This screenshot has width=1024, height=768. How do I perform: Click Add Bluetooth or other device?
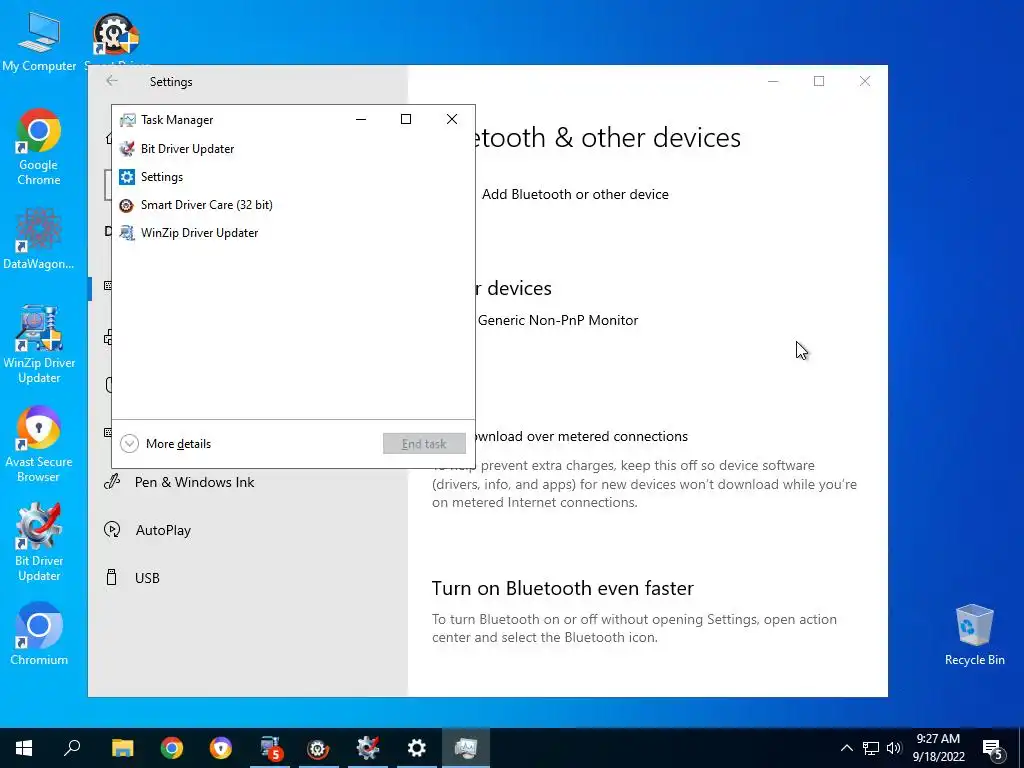(x=575, y=195)
